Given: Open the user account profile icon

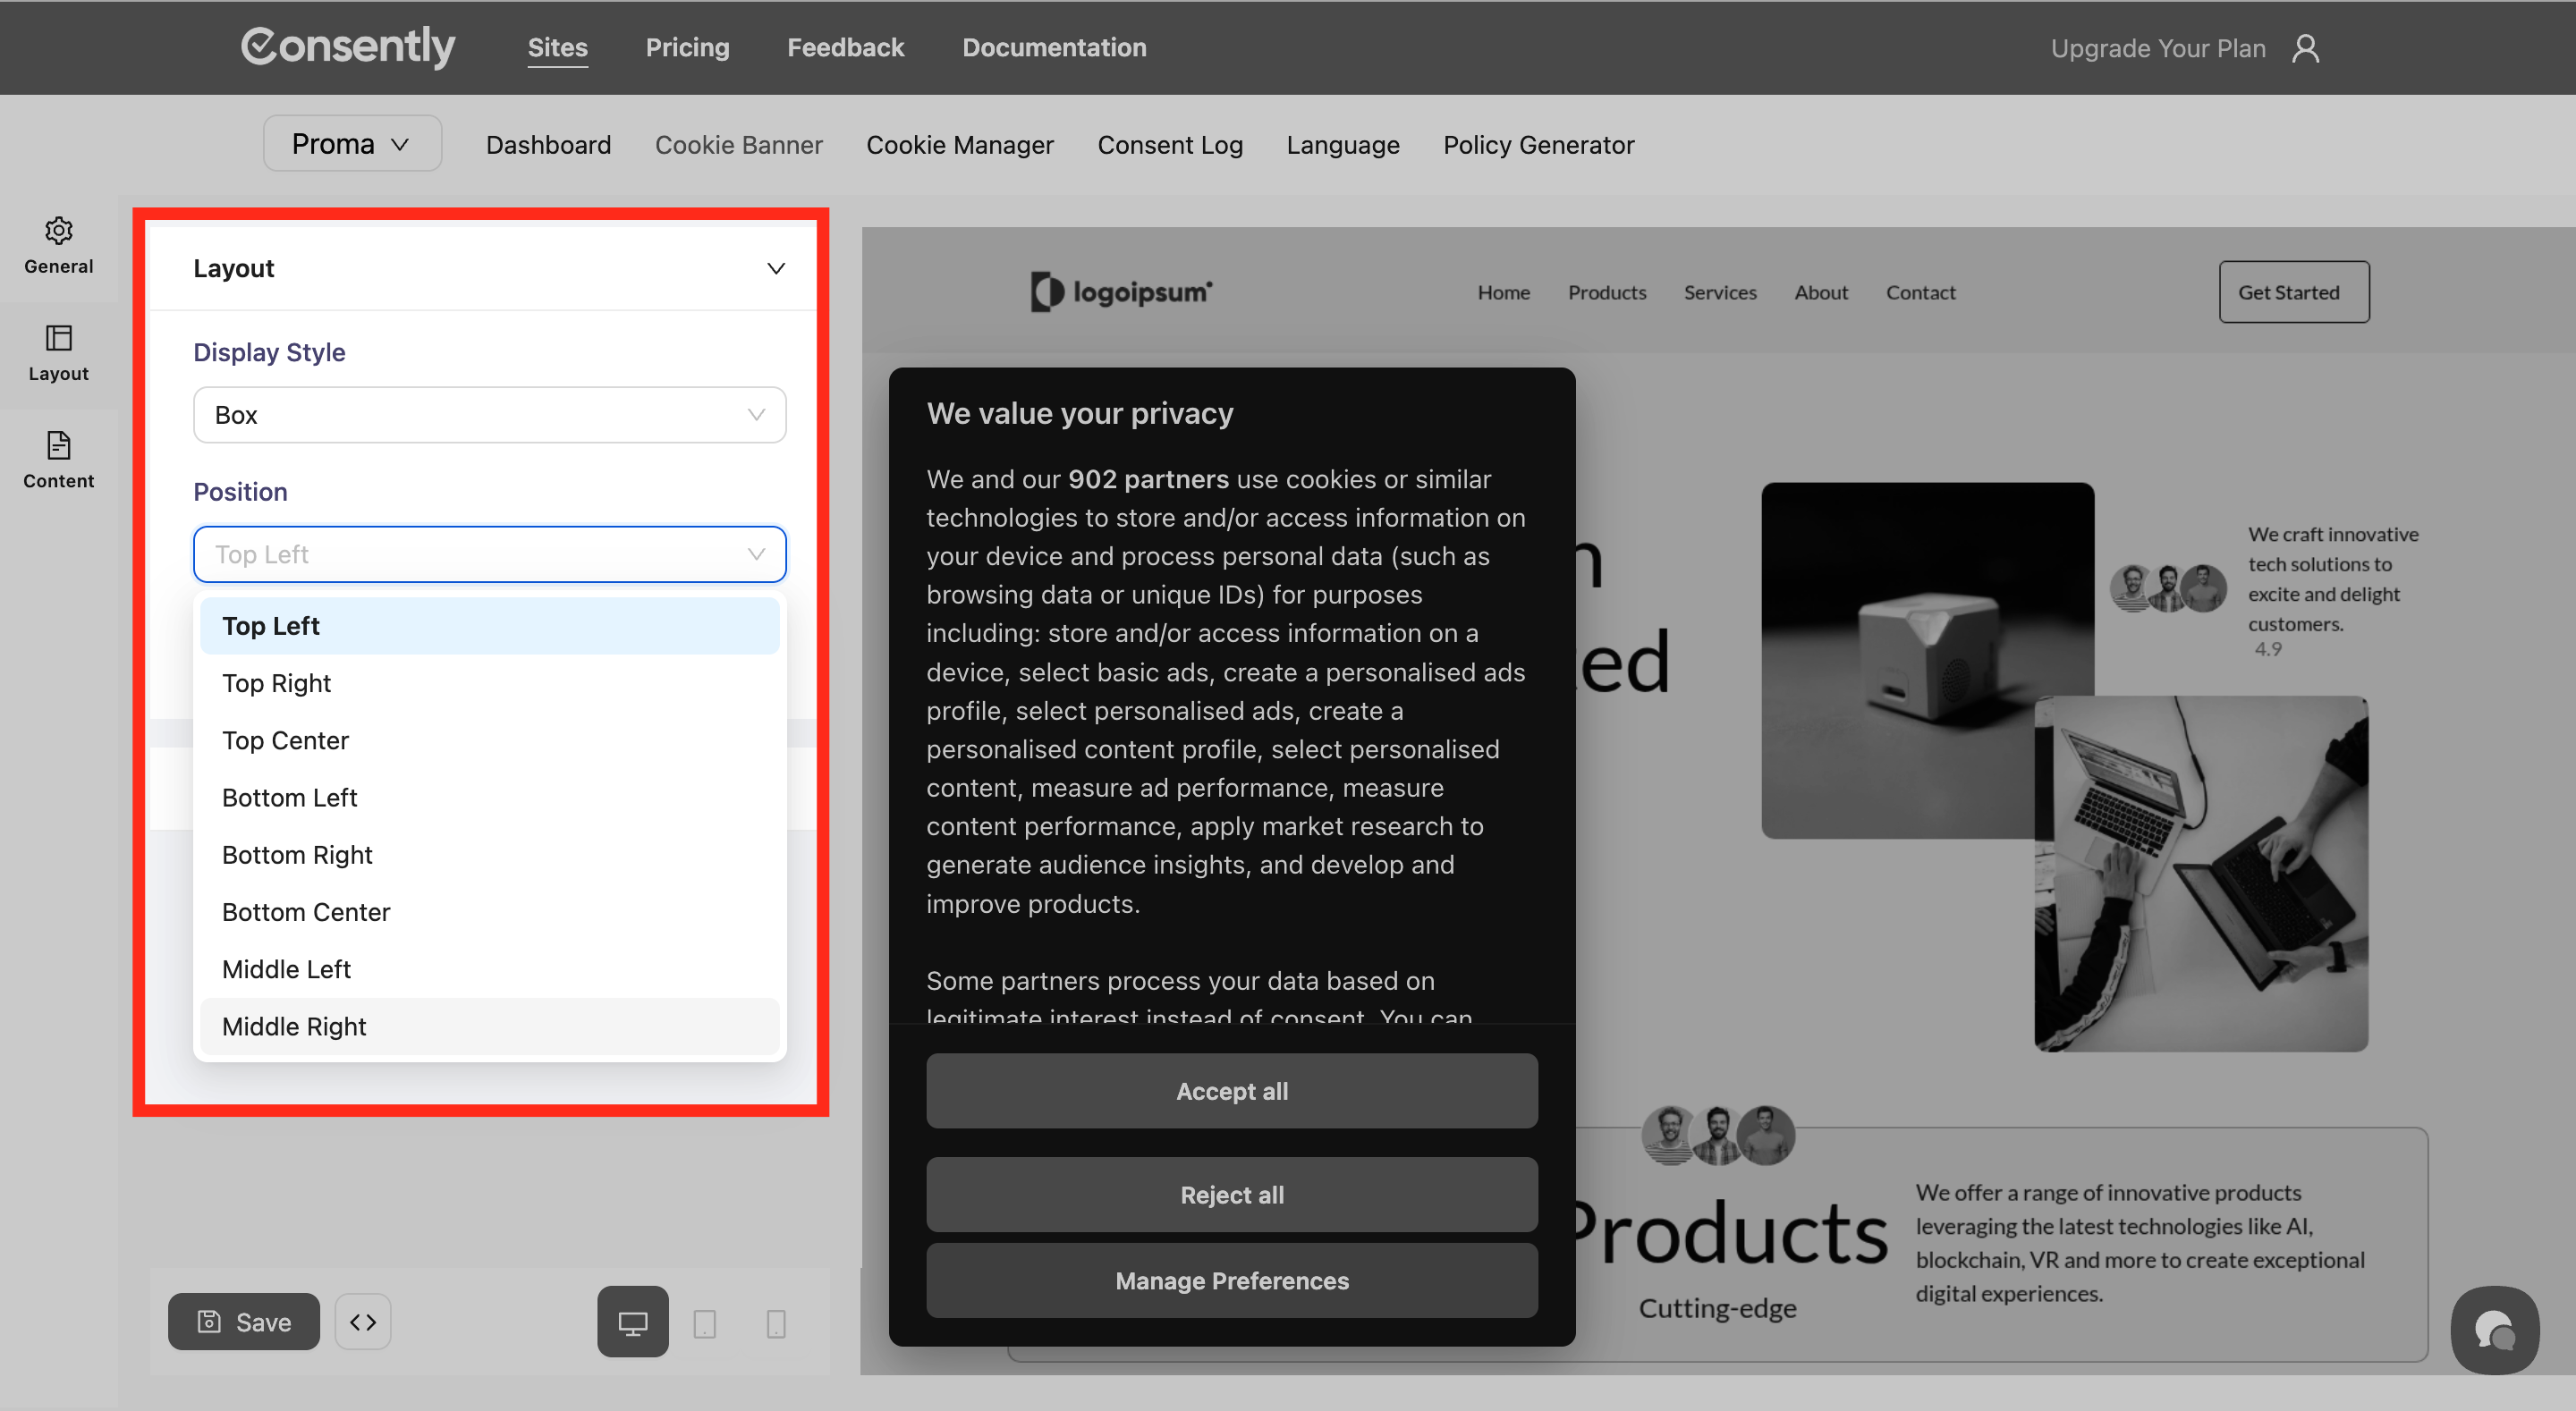Looking at the screenshot, I should coord(2306,48).
